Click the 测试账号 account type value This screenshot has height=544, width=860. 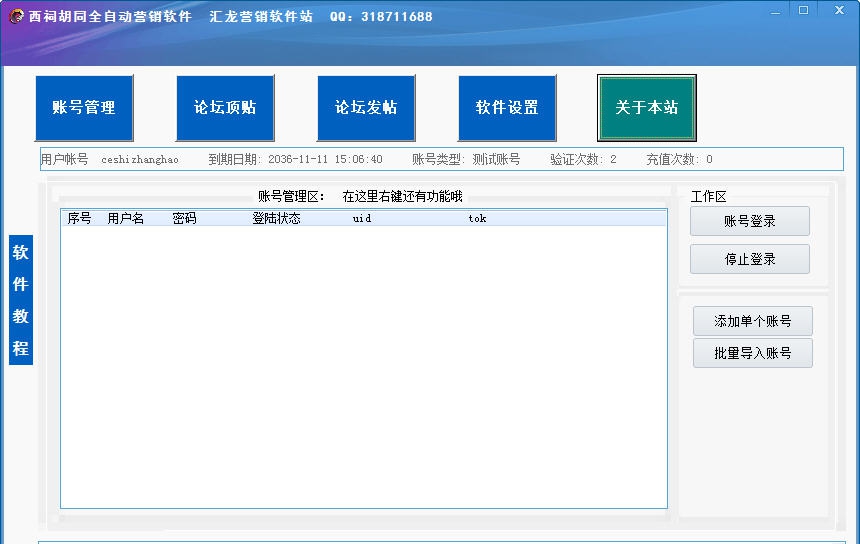(496, 160)
